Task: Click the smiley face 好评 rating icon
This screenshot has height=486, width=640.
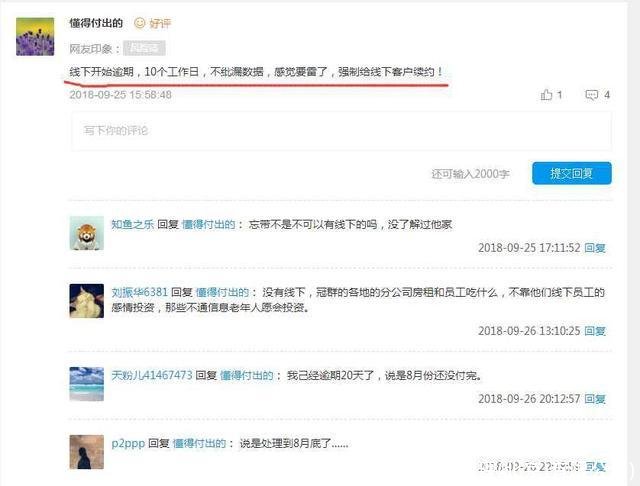Action: pos(140,23)
